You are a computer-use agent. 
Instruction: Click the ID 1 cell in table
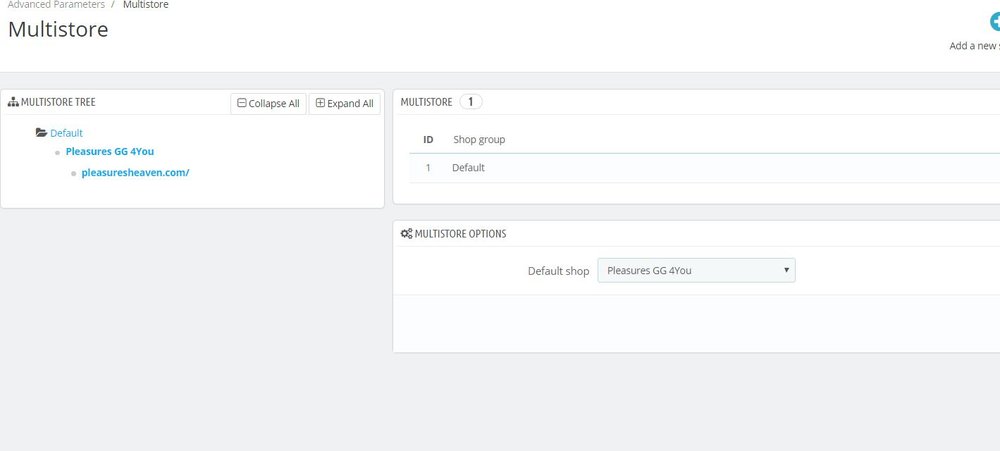428,168
